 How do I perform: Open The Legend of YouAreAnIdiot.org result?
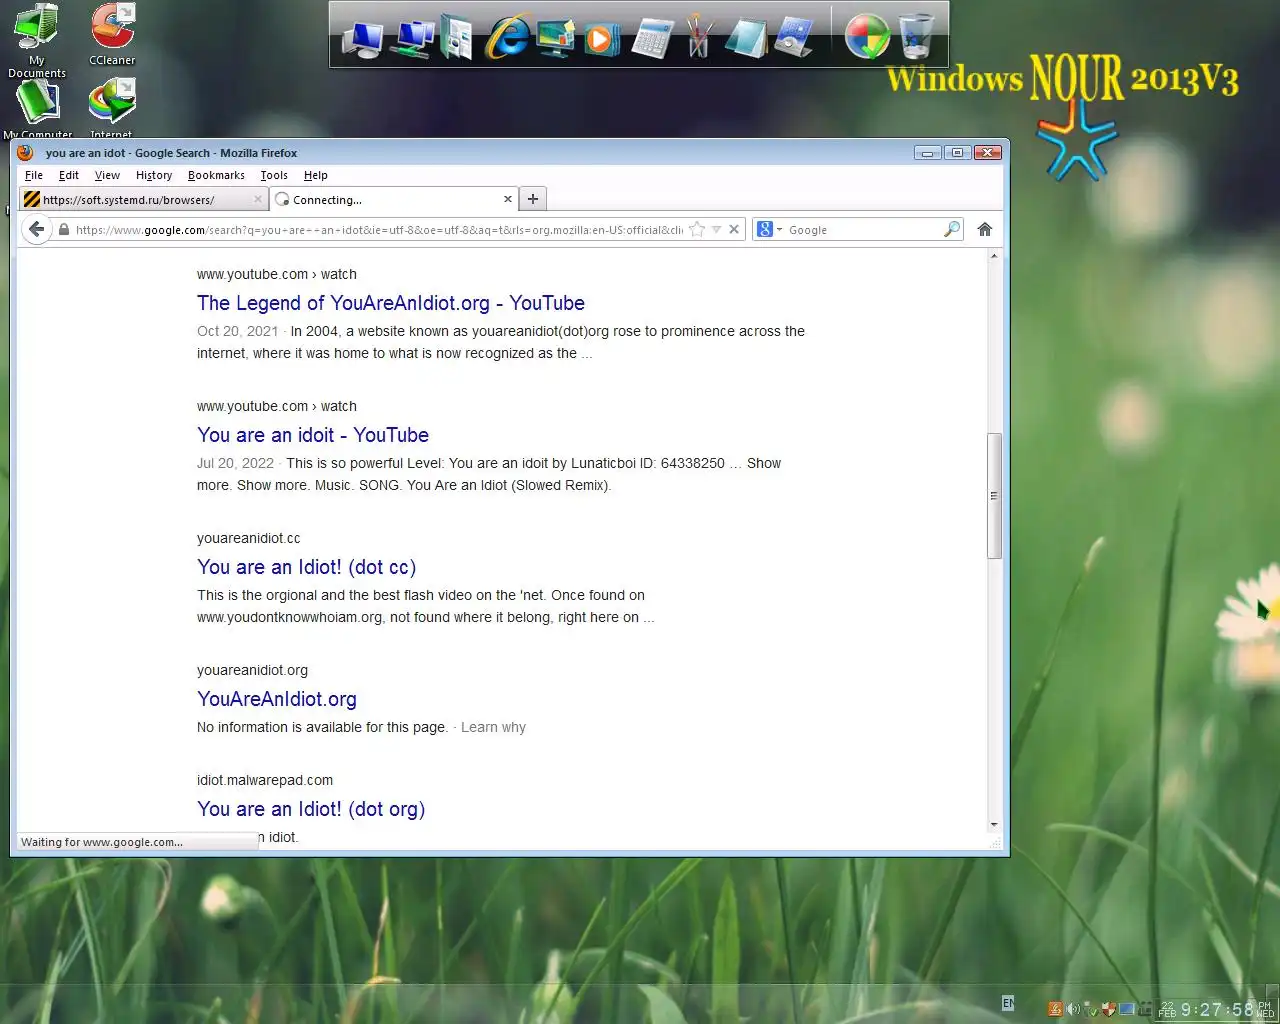[391, 303]
